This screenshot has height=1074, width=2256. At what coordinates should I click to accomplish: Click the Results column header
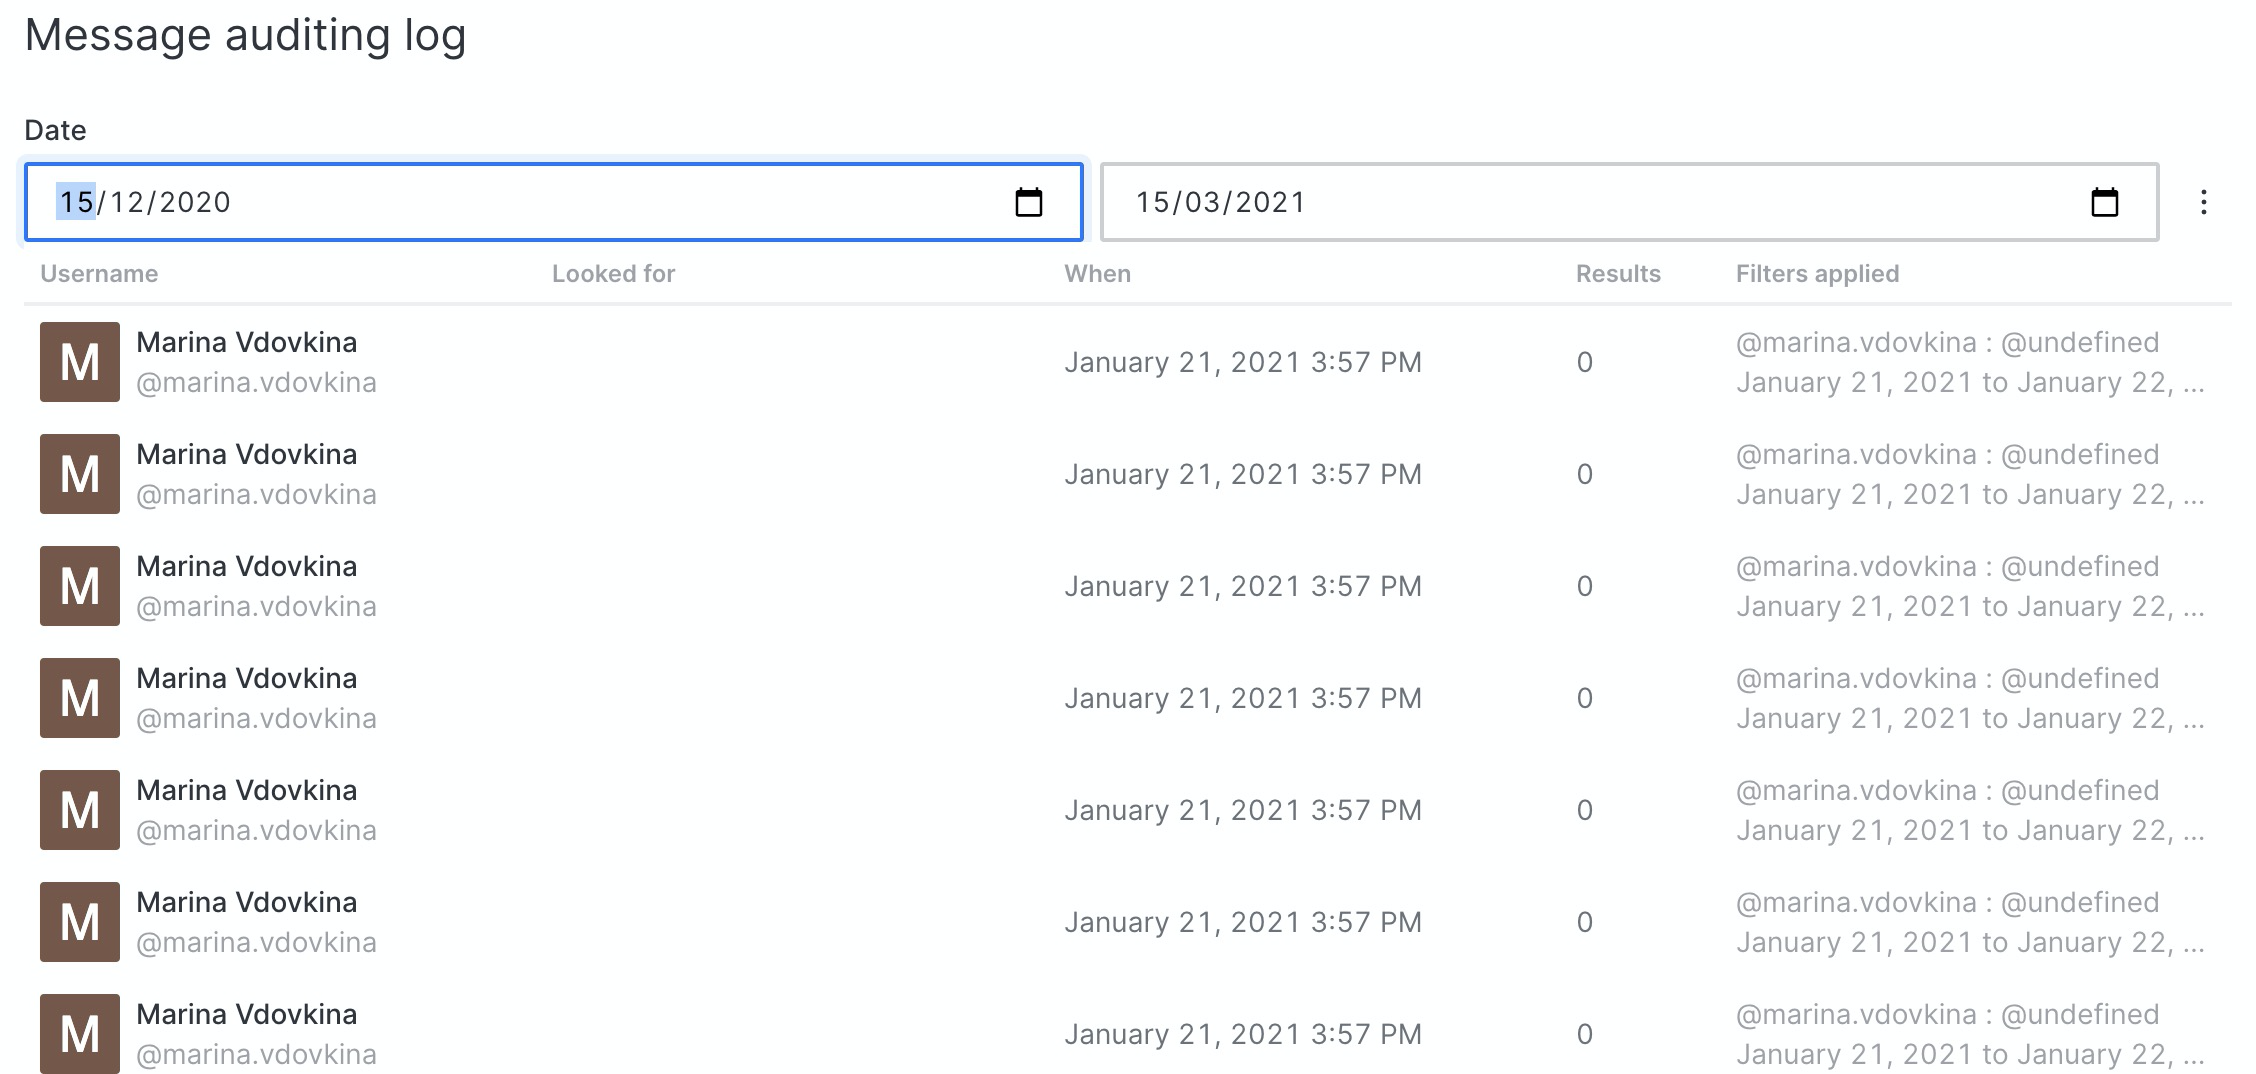(x=1618, y=274)
